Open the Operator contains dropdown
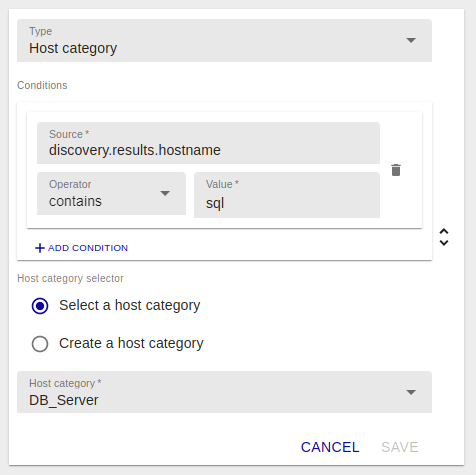 111,193
